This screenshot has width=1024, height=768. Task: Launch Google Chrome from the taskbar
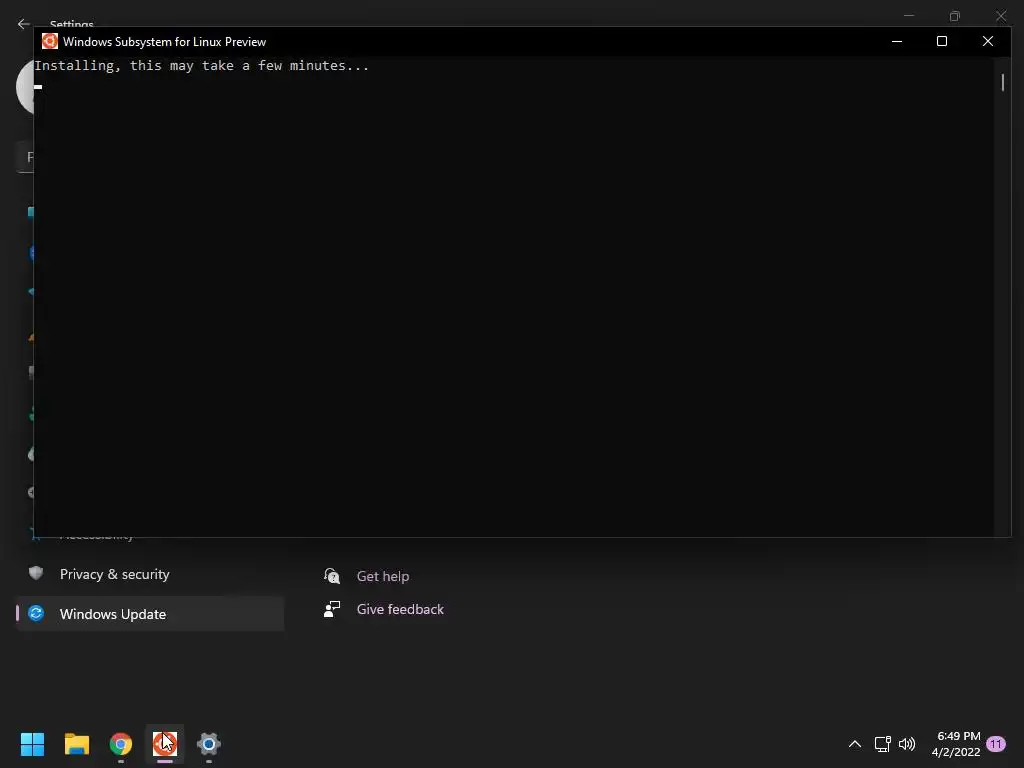click(121, 744)
